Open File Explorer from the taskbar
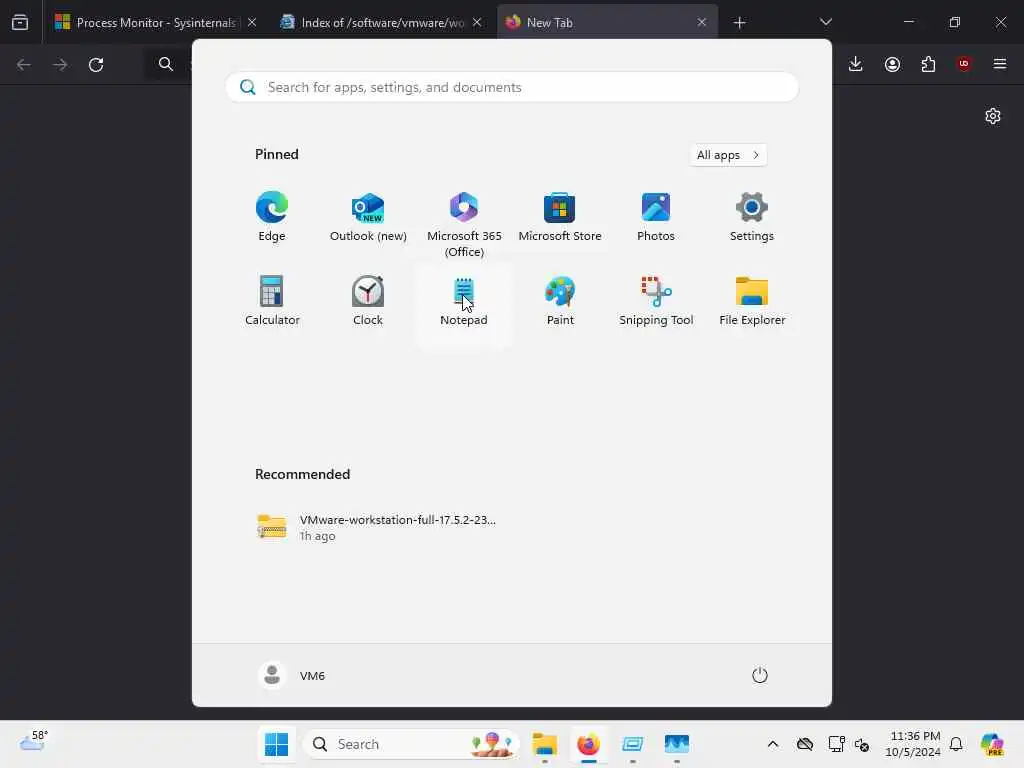The width and height of the screenshot is (1024, 768). 544,744
